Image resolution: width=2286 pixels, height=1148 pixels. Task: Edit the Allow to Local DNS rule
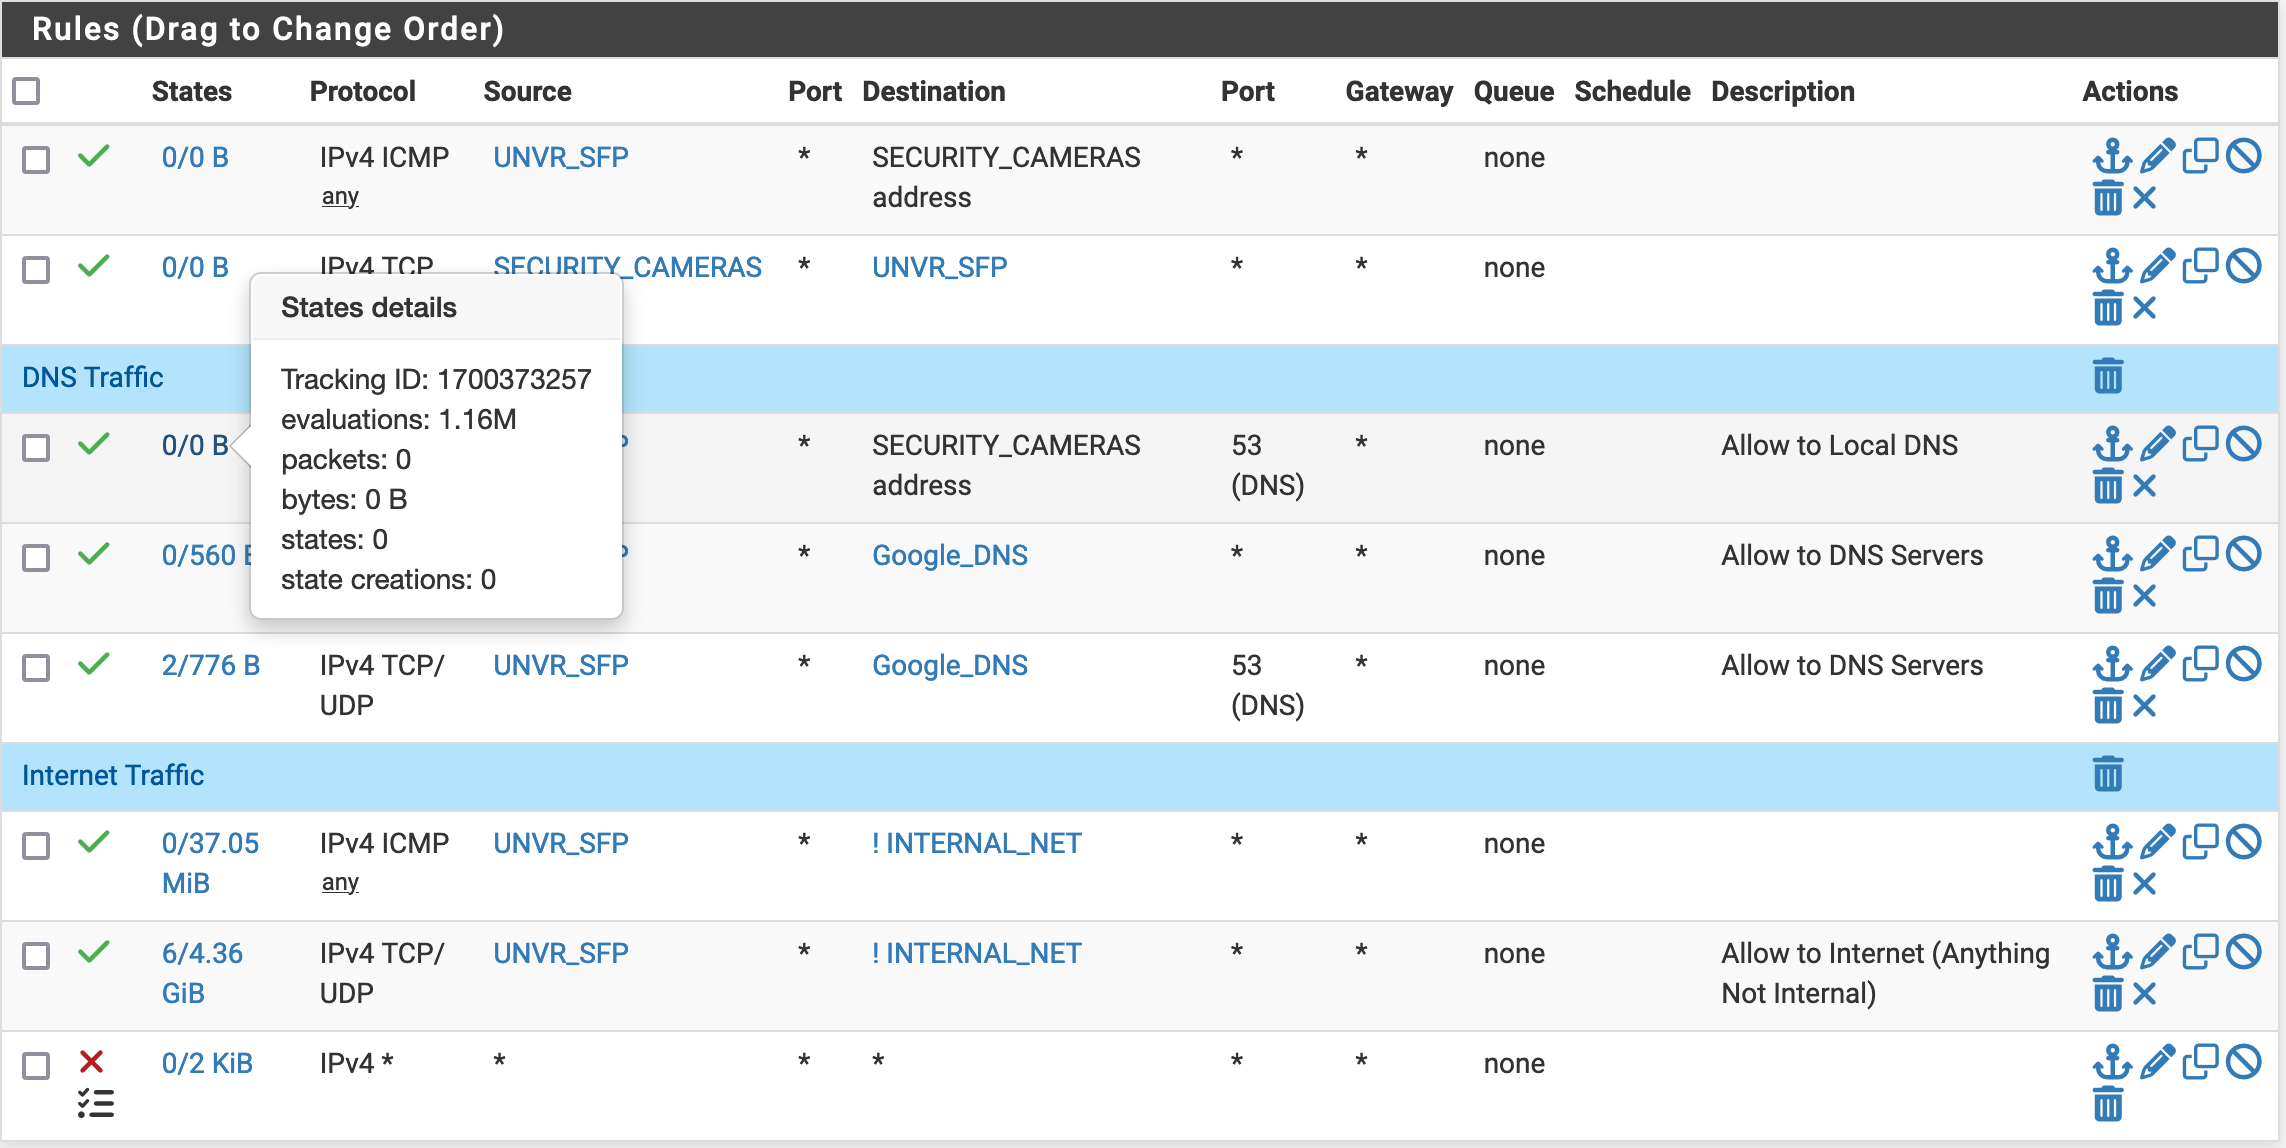[x=2157, y=444]
